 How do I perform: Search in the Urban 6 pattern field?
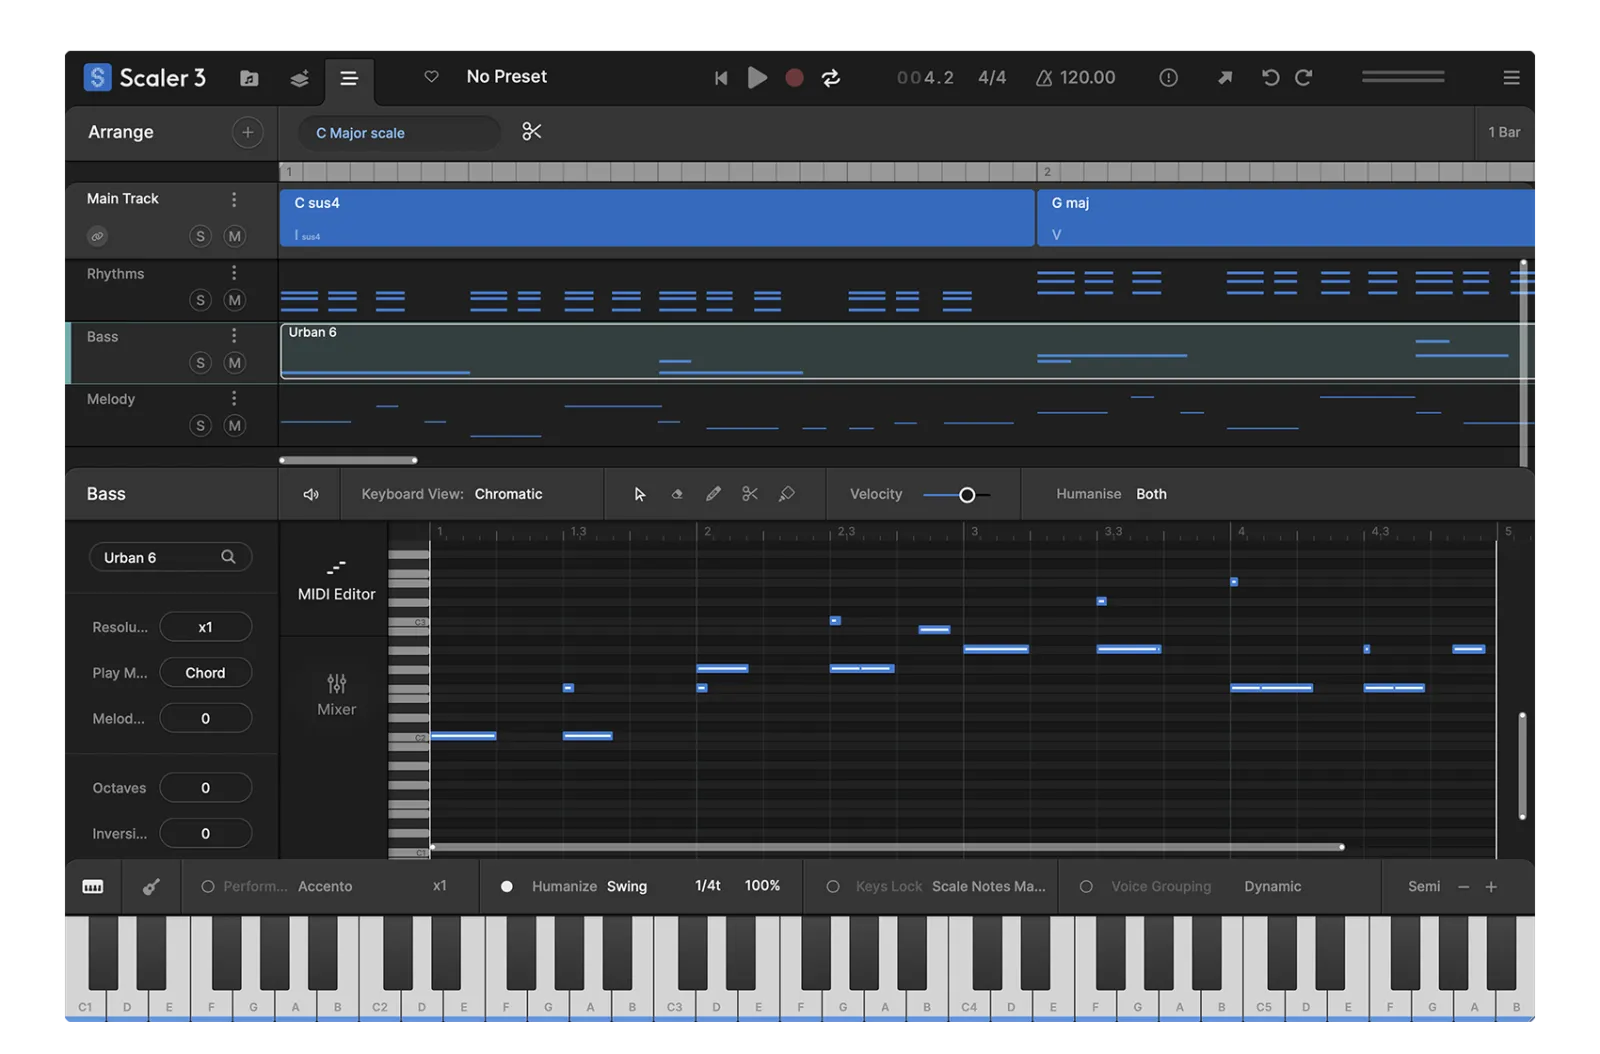click(x=170, y=557)
